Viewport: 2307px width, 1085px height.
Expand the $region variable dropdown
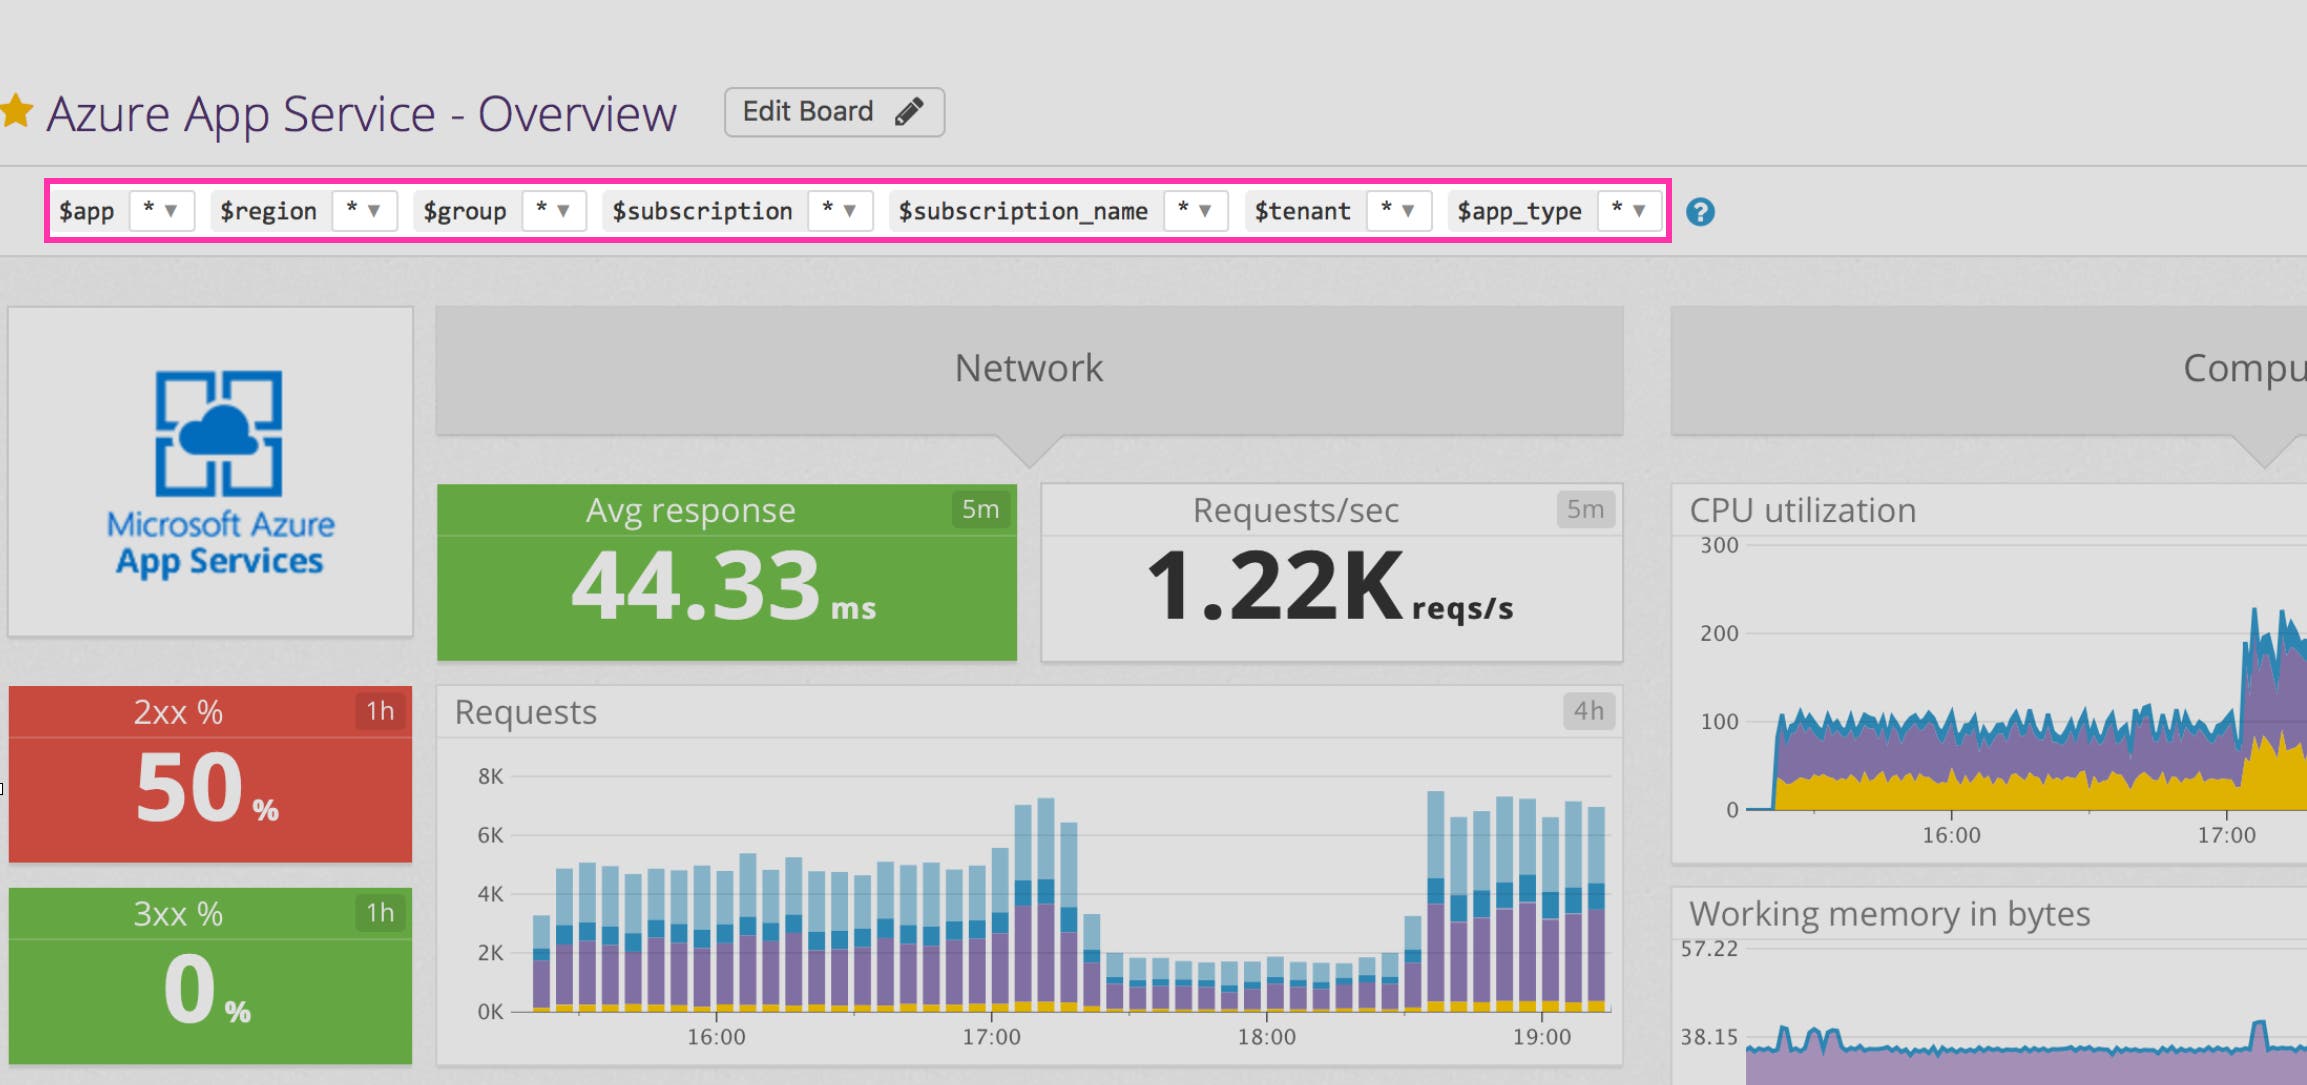(364, 211)
